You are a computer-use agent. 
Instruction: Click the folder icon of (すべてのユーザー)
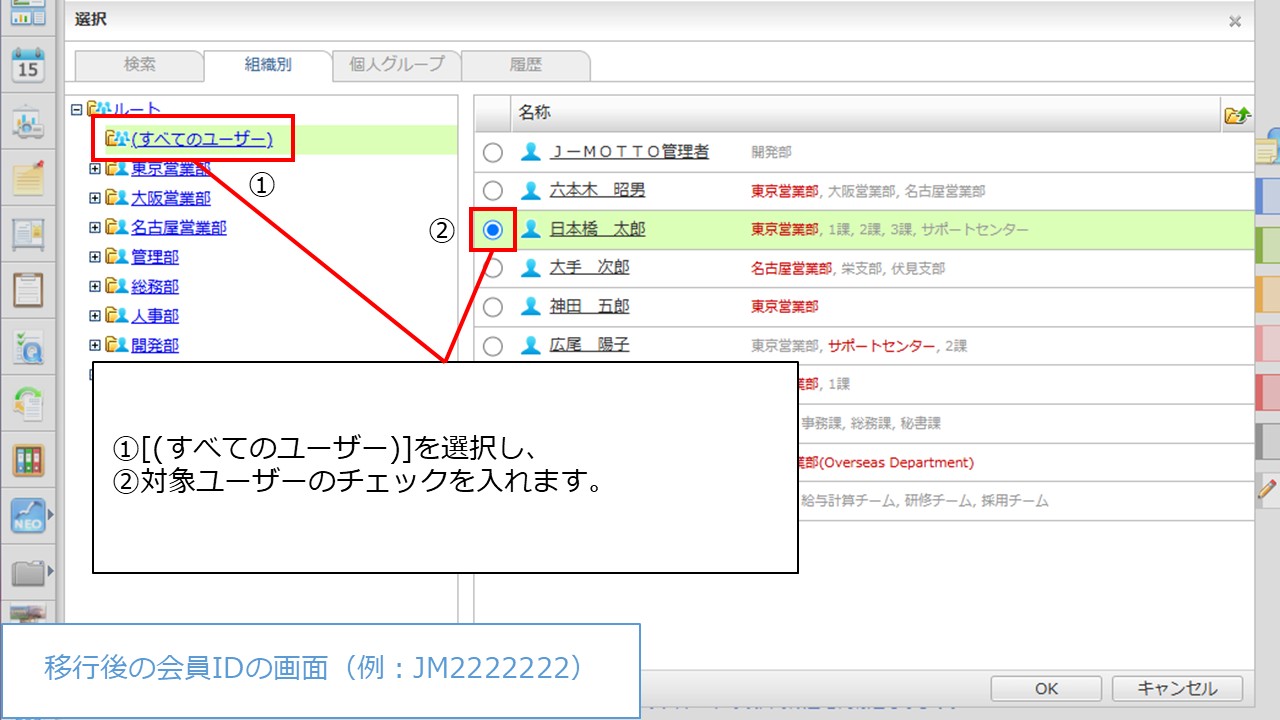[117, 139]
